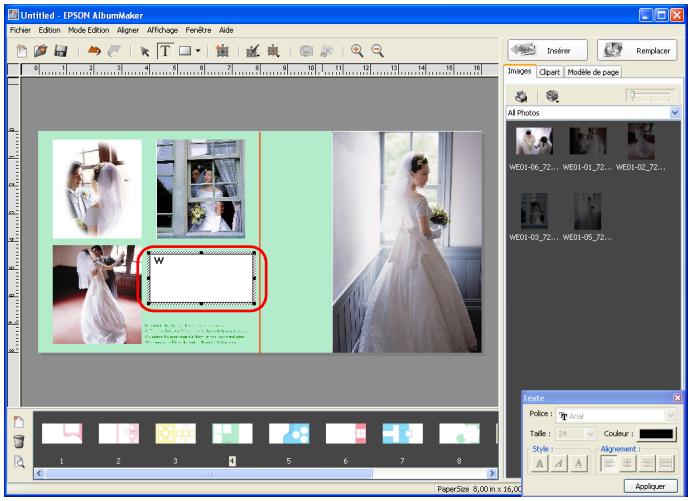Select photo thumbnail WE01-02_72
692x501 pixels.
tap(641, 141)
